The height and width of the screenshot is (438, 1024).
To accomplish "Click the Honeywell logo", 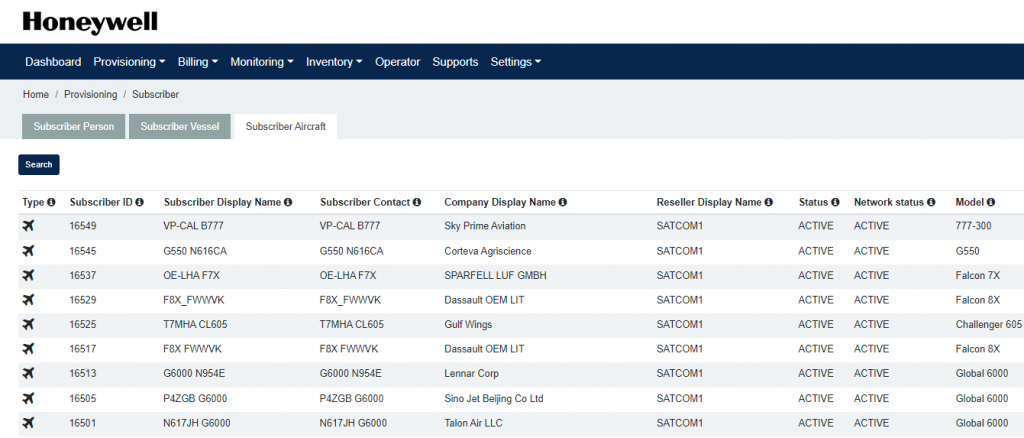I will coord(90,23).
